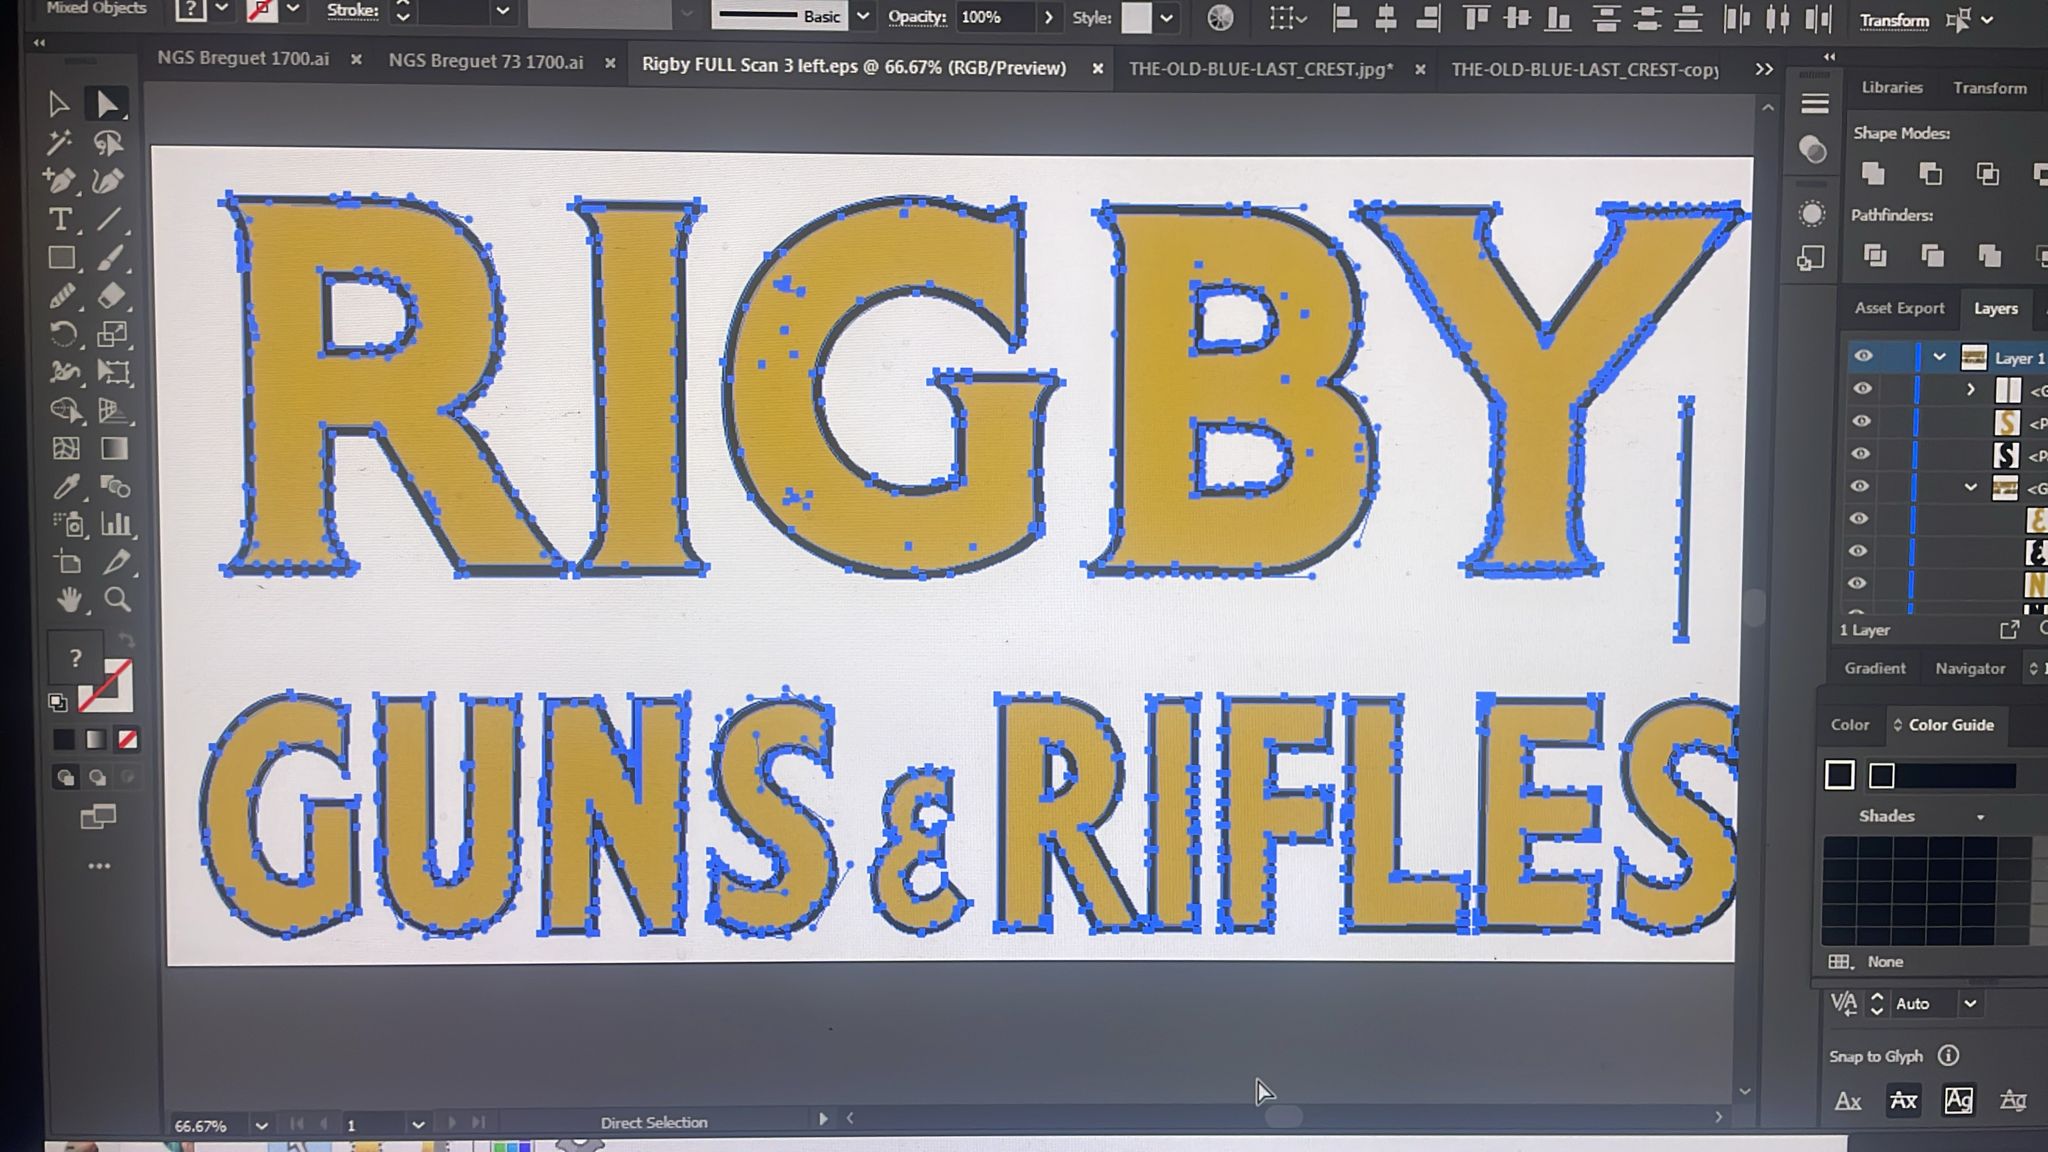The height and width of the screenshot is (1152, 2048).
Task: Select the Rotate tool
Action: (64, 333)
